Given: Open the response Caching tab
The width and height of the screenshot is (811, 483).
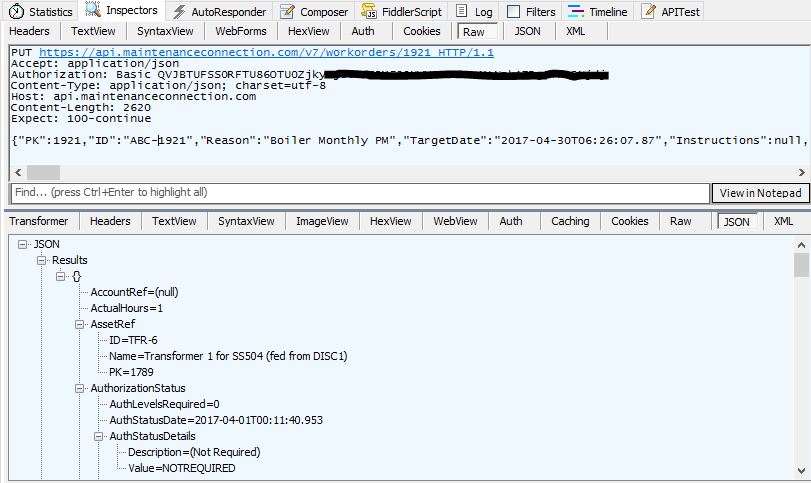Looking at the screenshot, I should tap(570, 221).
